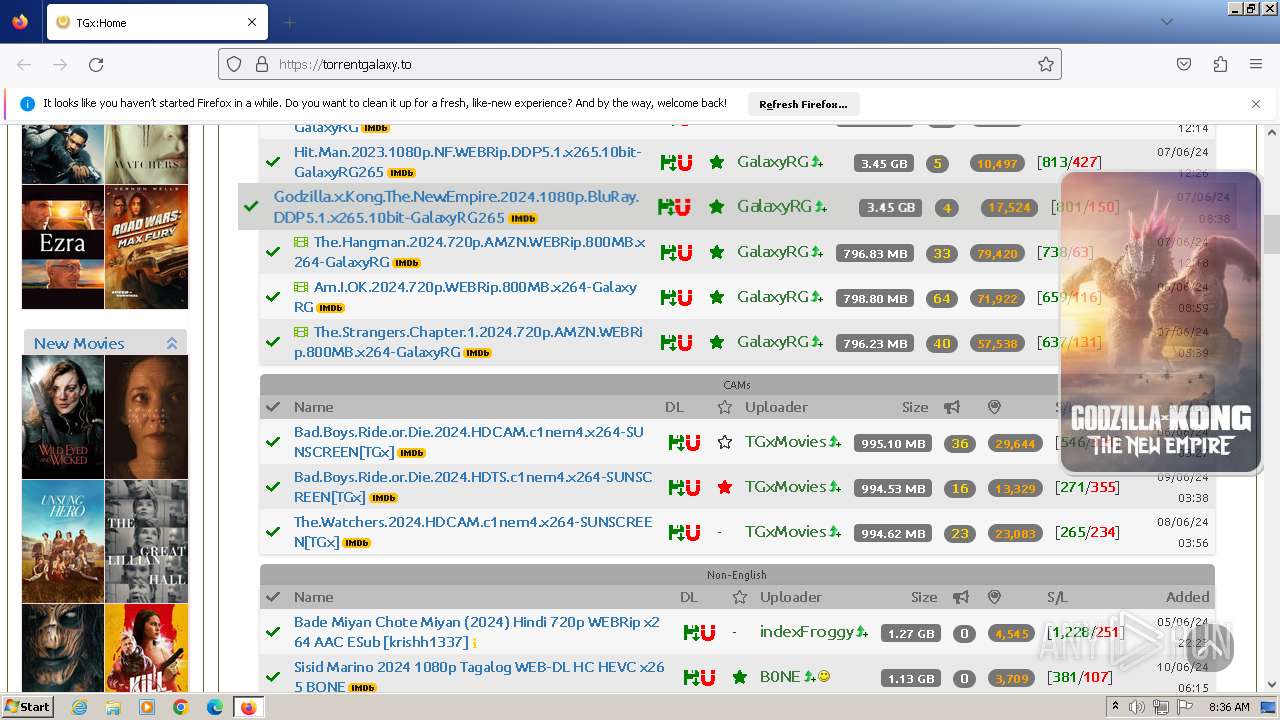The image size is (1280, 720).
Task: Open Godzilla.x.Kong.The.New.Empire torrent page
Action: click(x=456, y=207)
